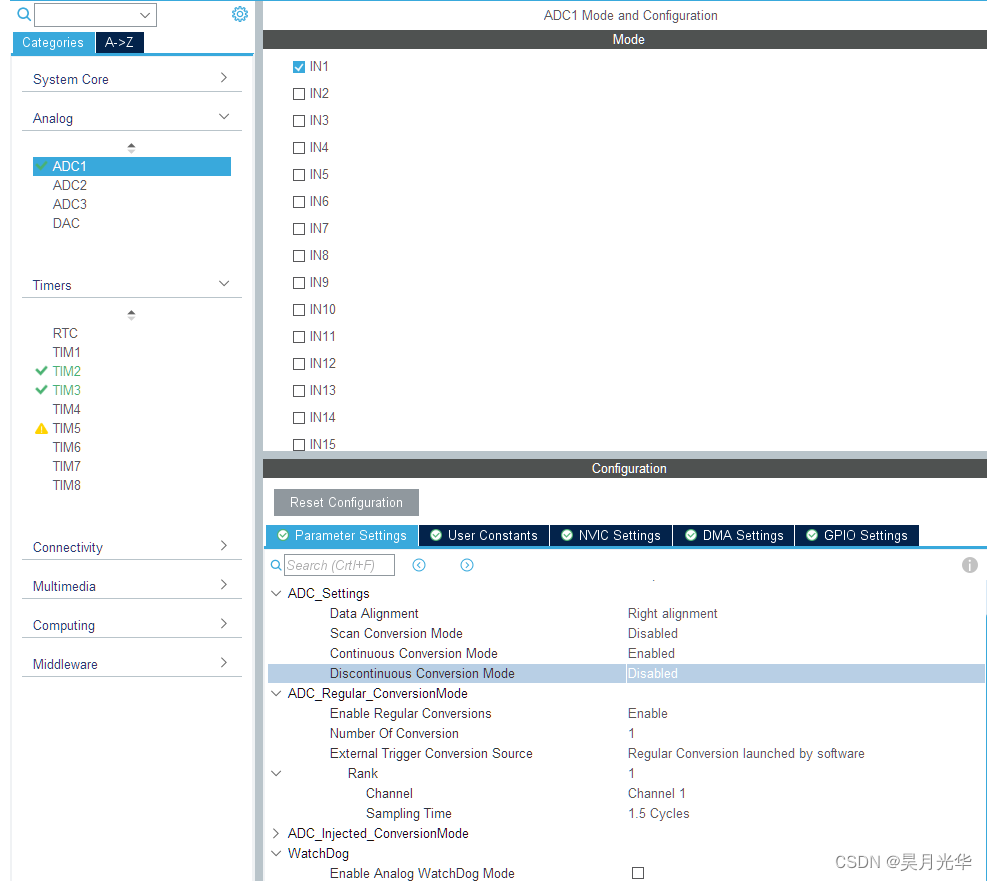
Task: Open the NVIC Settings tab
Action: pos(611,536)
